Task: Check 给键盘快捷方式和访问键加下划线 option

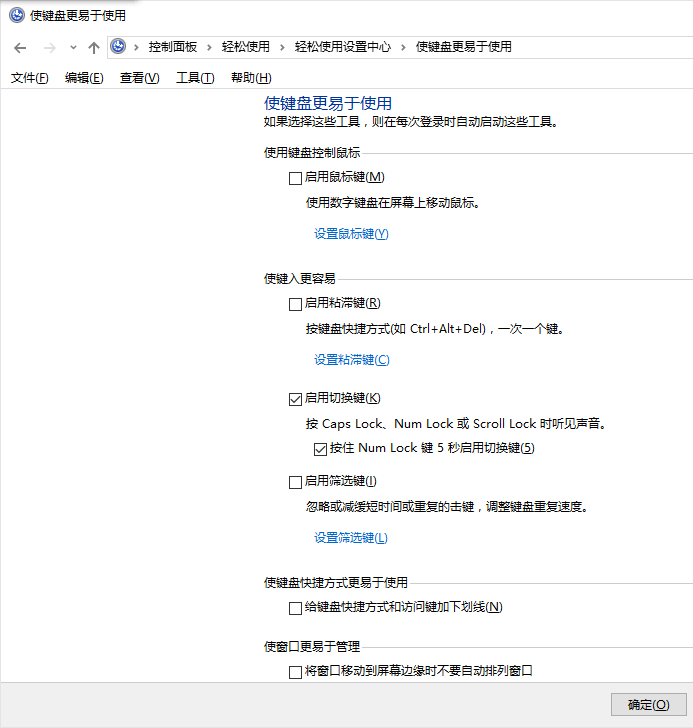Action: (x=295, y=608)
